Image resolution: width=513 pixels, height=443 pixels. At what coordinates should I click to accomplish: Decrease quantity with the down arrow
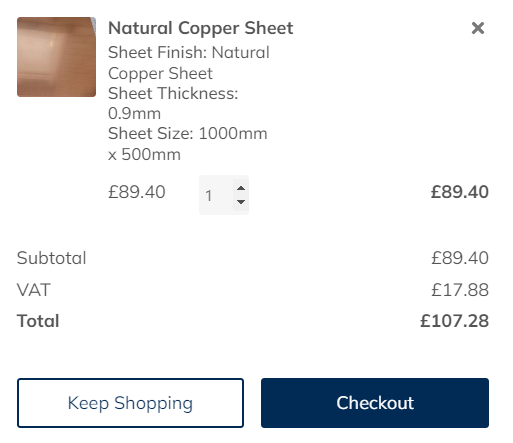tap(241, 202)
